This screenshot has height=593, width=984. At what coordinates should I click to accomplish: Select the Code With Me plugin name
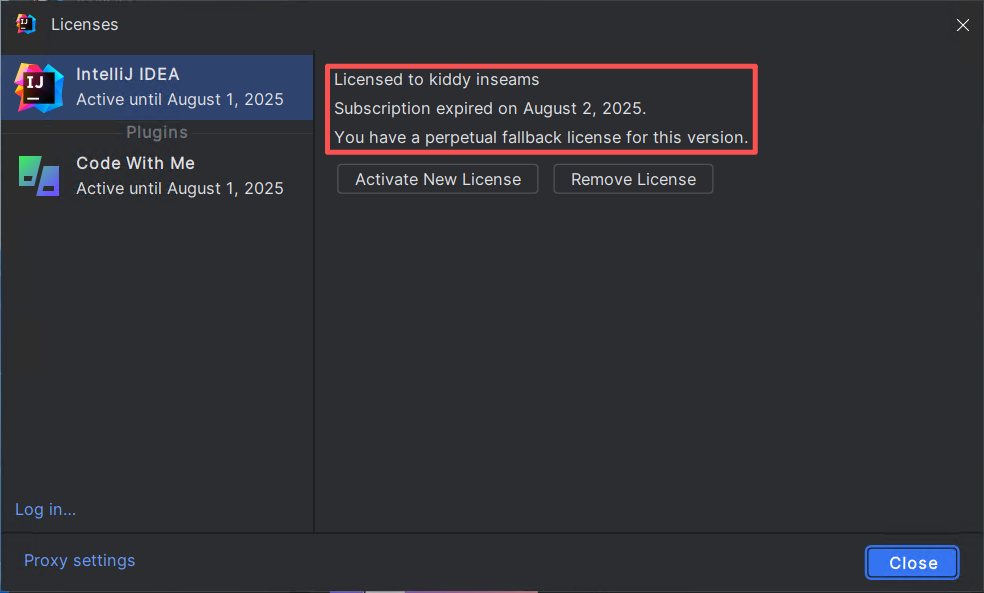pyautogui.click(x=135, y=163)
